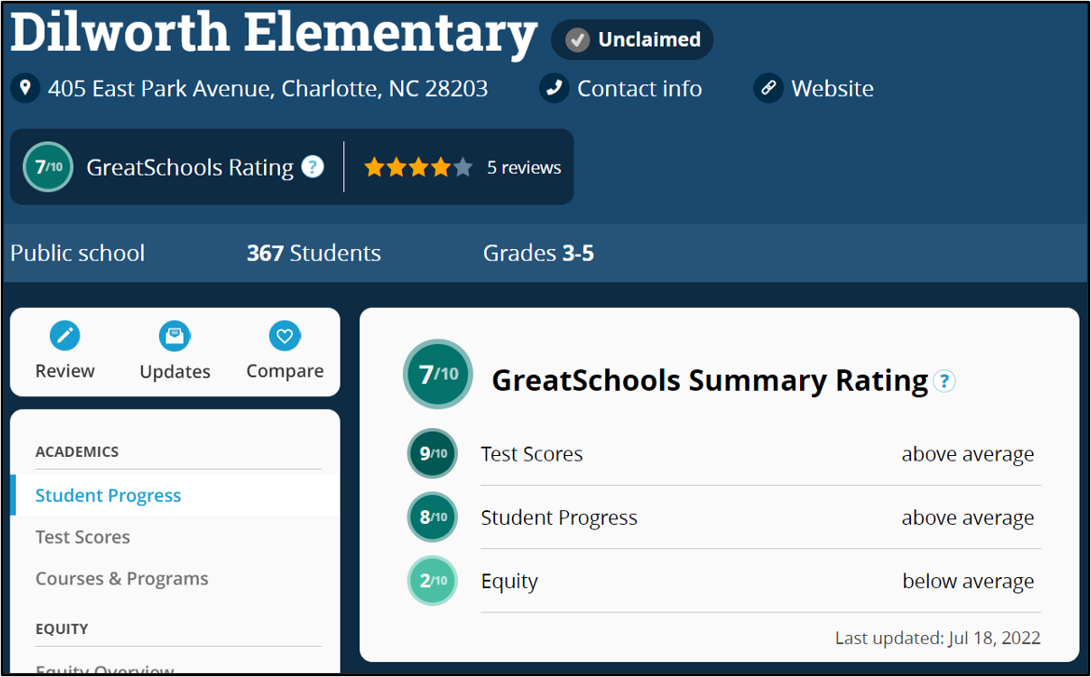Click the Unclaimed checkmark badge icon
1091x677 pixels.
[577, 40]
